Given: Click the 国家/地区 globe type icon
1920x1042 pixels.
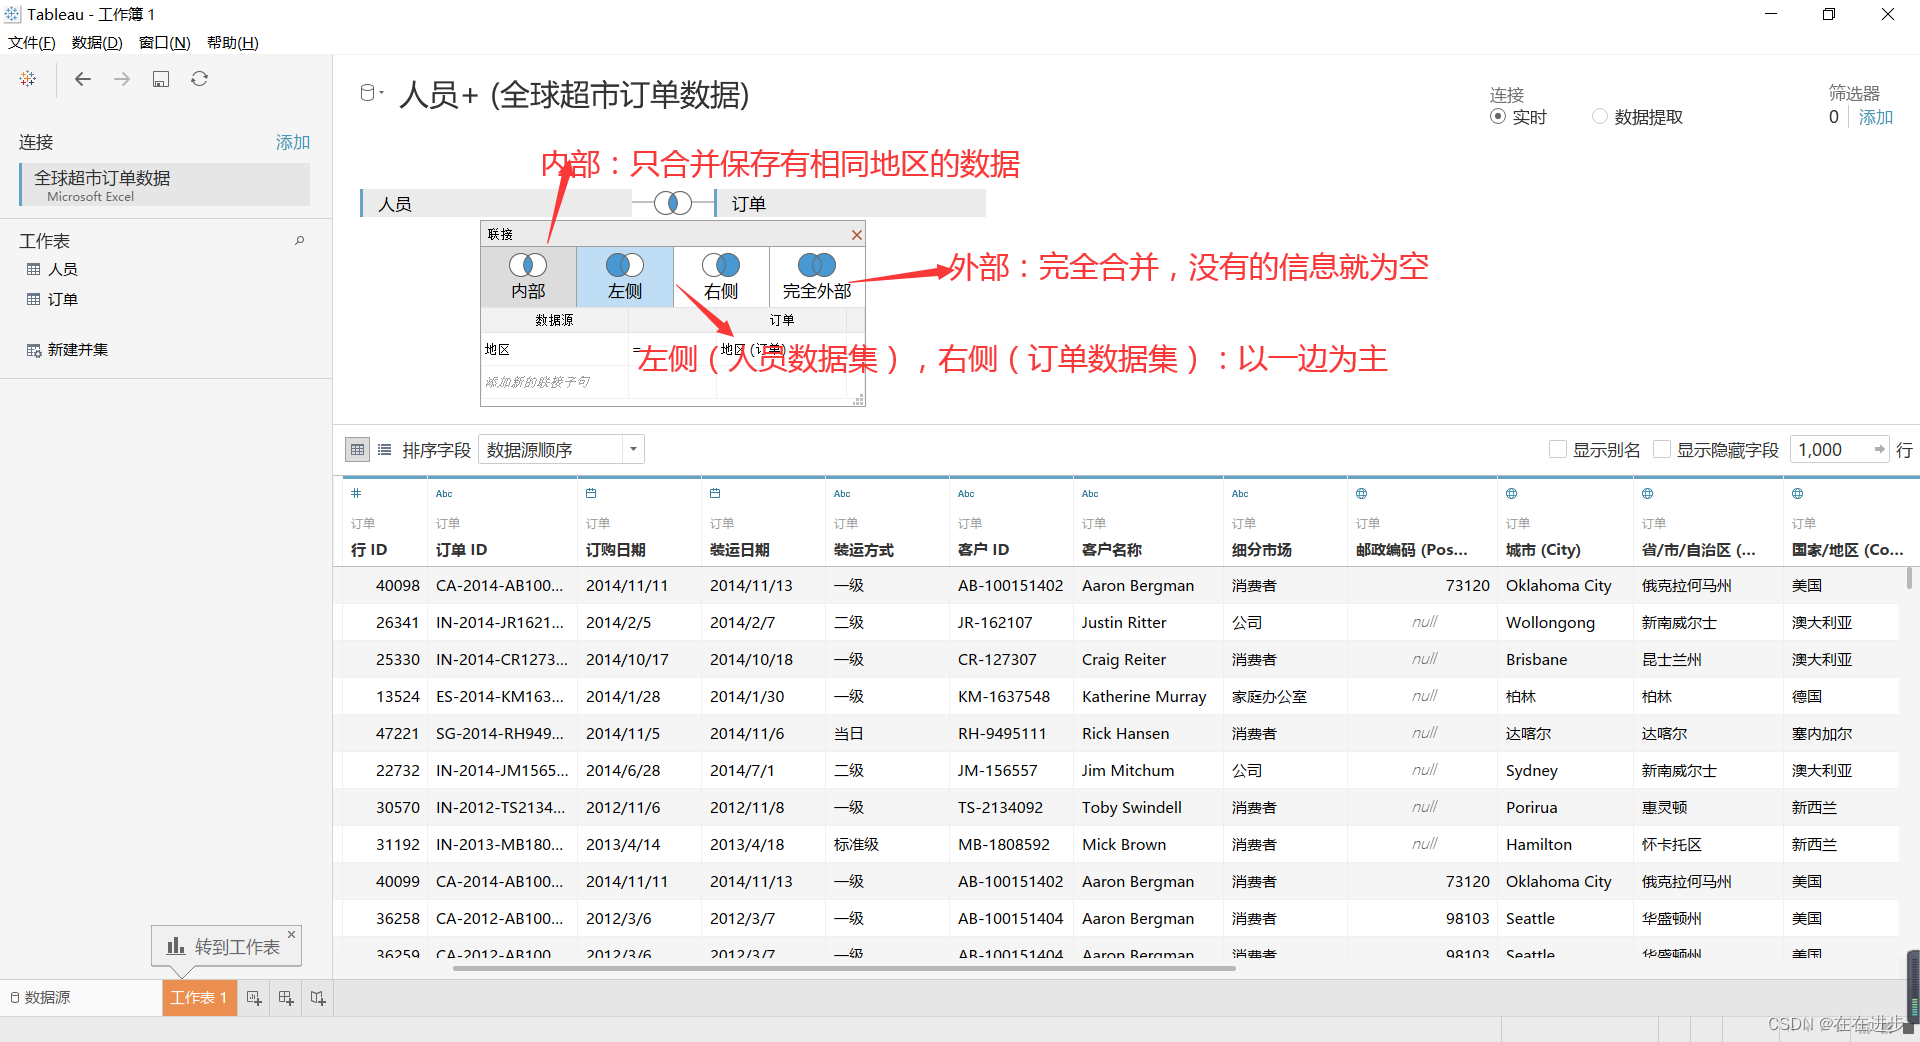Looking at the screenshot, I should (x=1797, y=493).
